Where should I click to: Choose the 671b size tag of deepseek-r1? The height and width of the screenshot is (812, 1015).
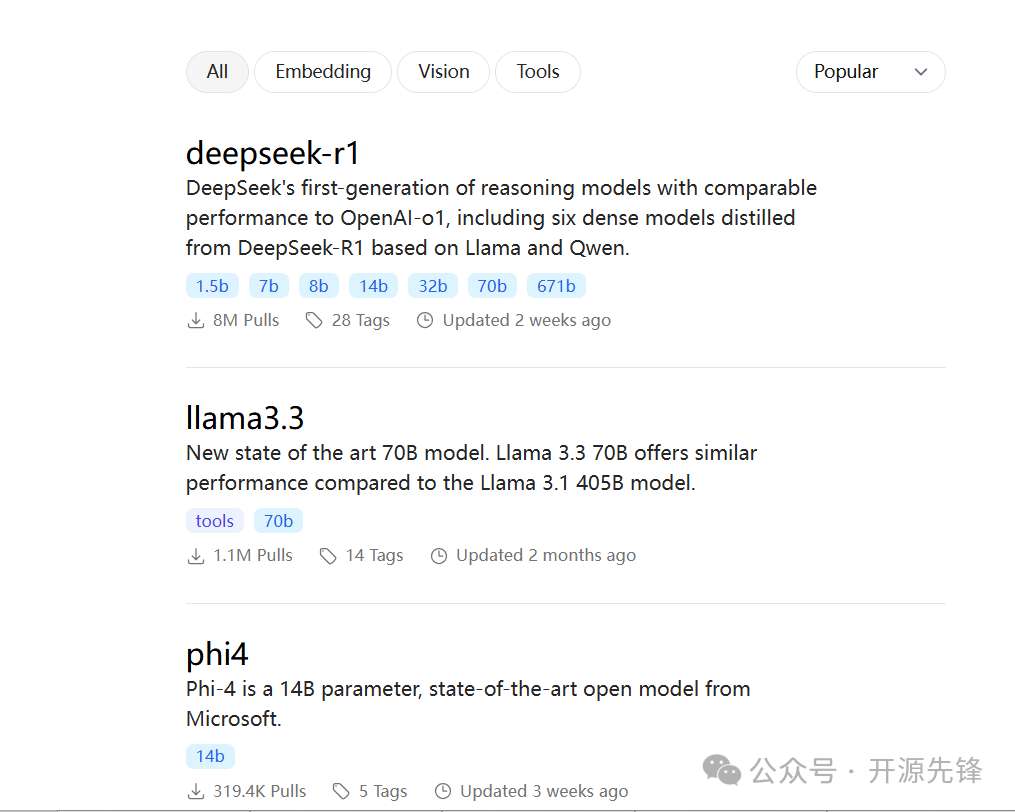point(556,286)
